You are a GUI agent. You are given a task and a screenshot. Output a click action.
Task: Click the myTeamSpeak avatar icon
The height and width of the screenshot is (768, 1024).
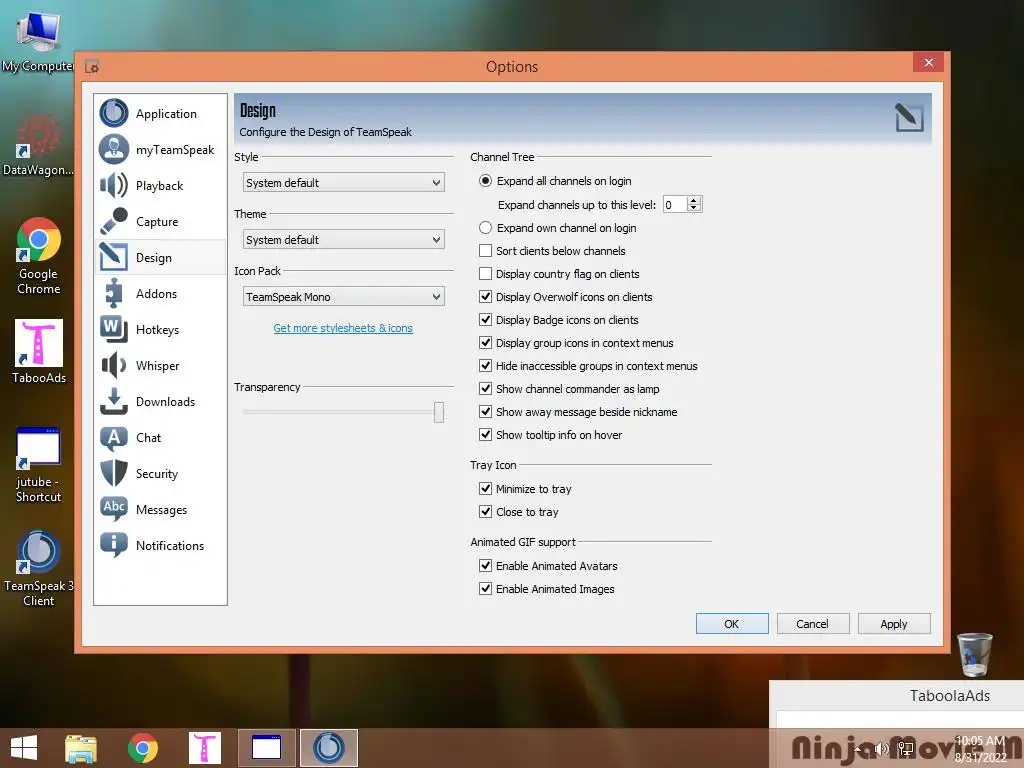[x=114, y=149]
